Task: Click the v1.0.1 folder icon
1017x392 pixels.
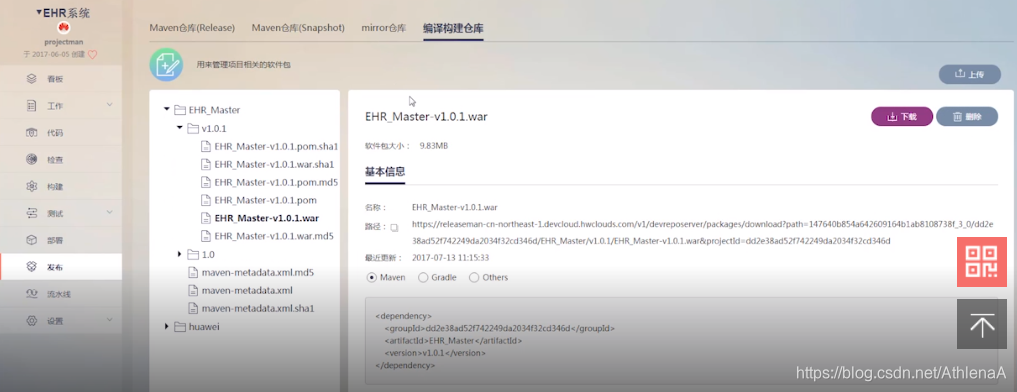Action: (193, 129)
